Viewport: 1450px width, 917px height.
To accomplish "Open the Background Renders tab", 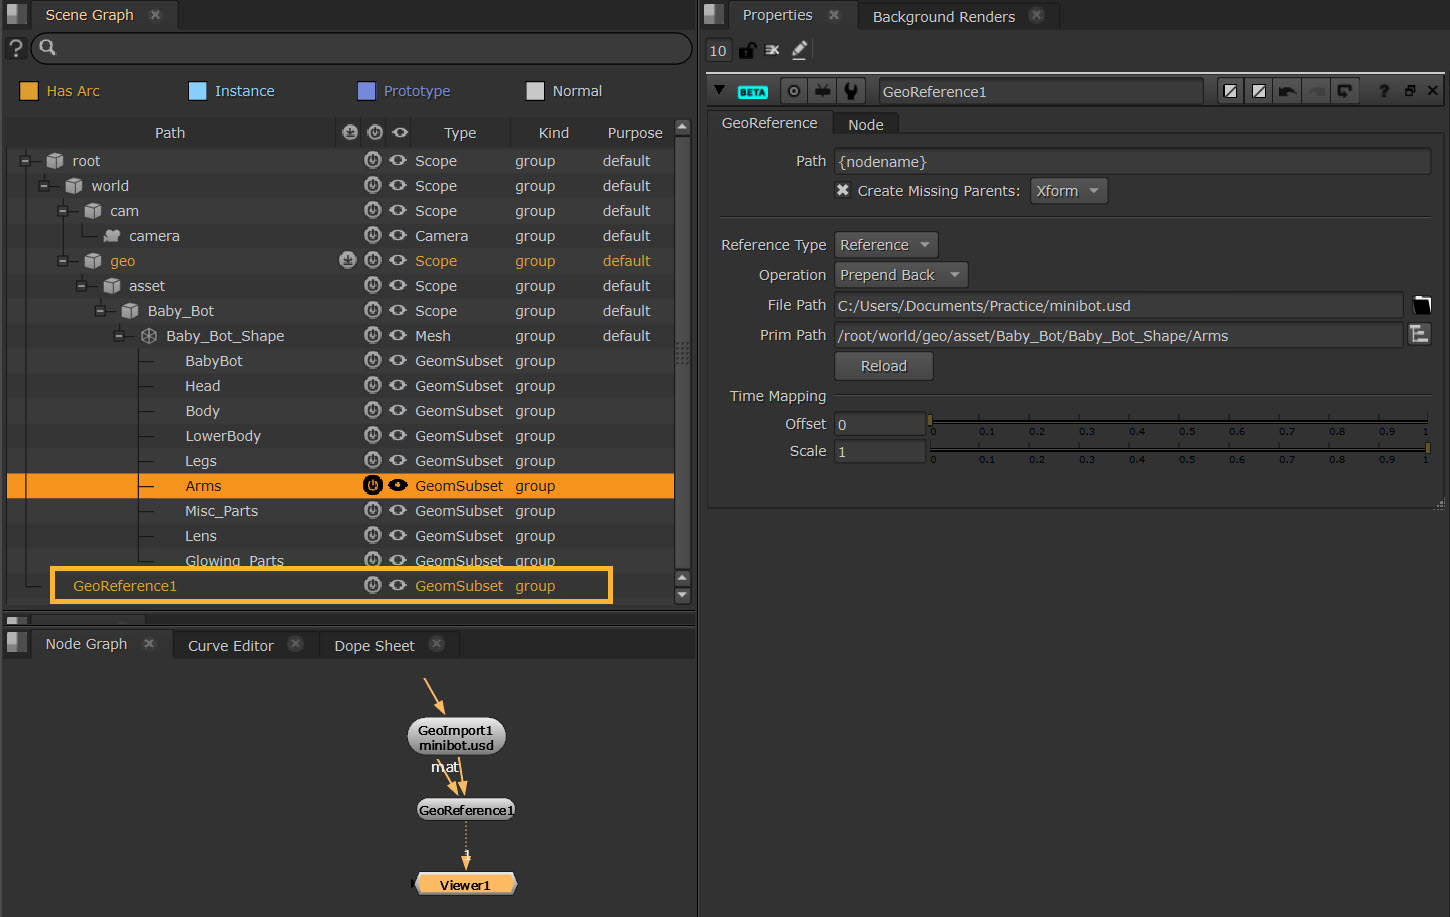I will point(943,16).
